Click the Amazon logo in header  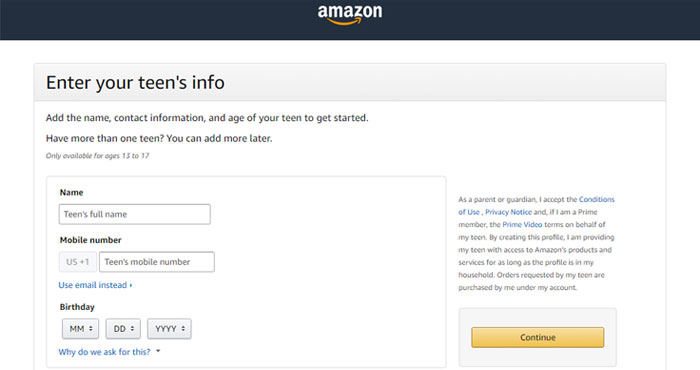click(350, 14)
